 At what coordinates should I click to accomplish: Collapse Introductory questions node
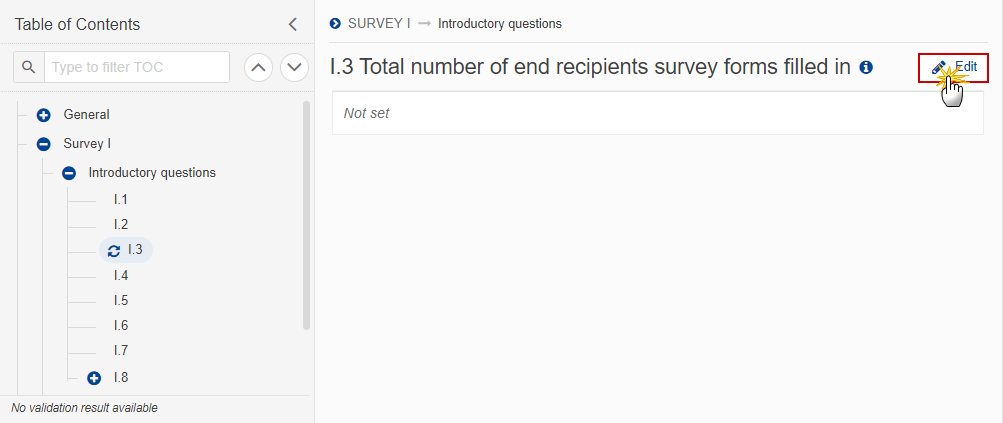tap(69, 173)
